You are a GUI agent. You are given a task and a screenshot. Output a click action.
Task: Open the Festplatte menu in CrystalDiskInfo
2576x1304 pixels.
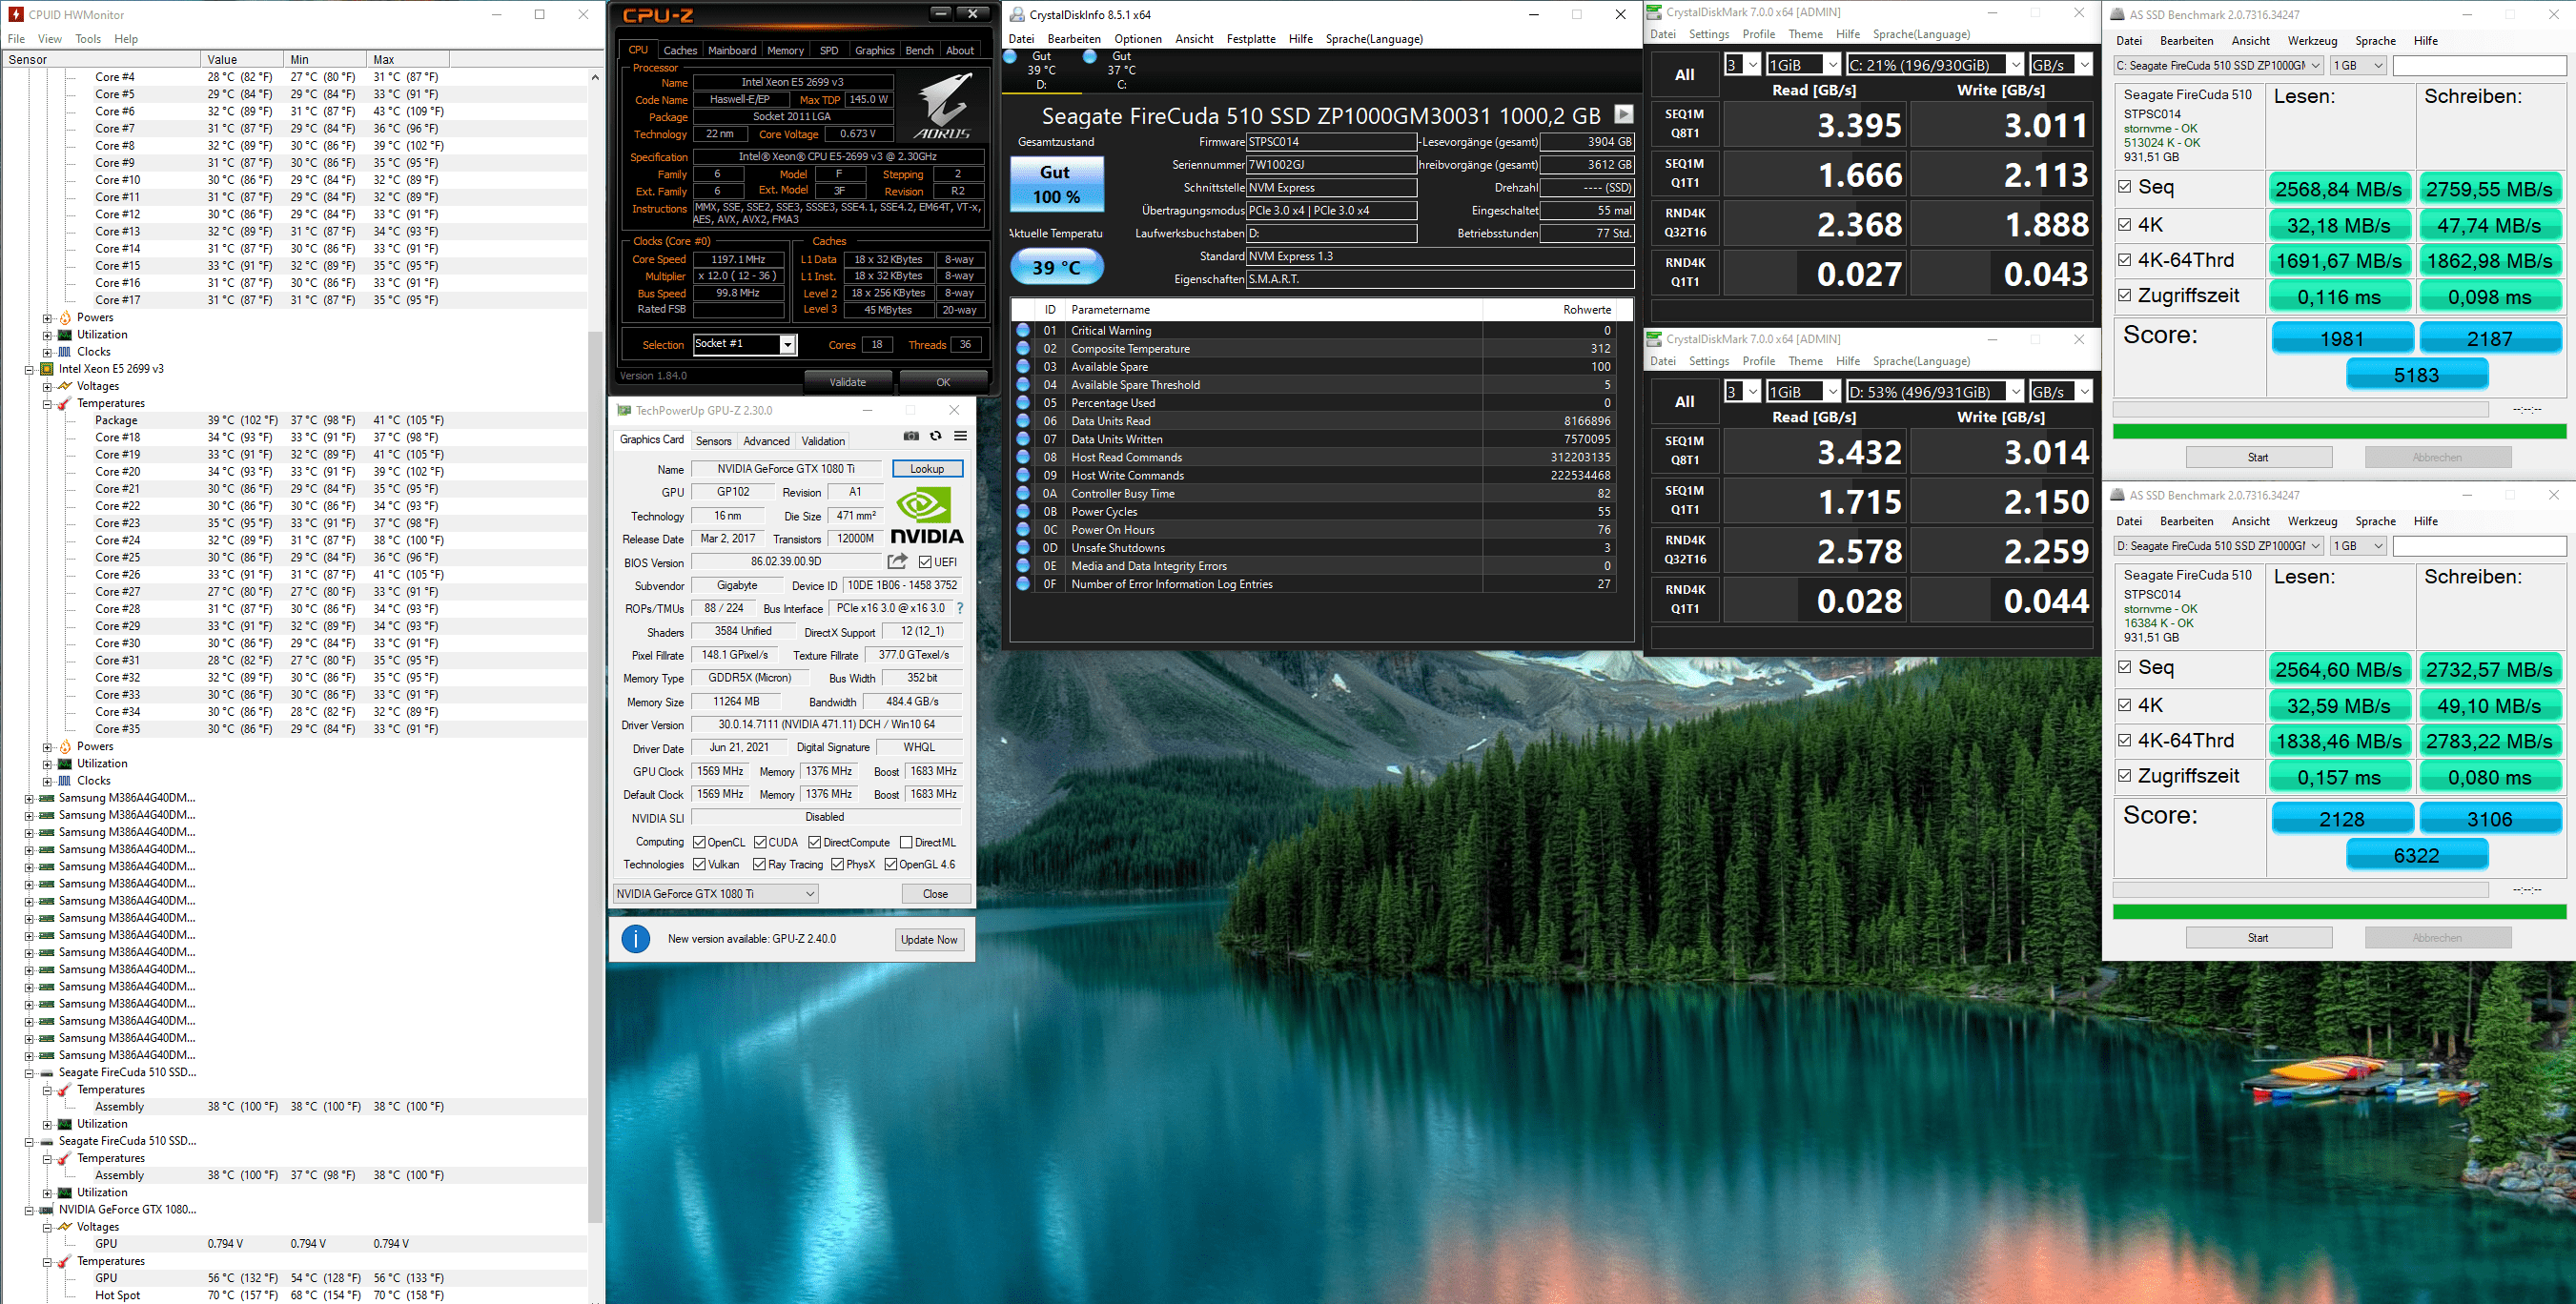click(1251, 39)
